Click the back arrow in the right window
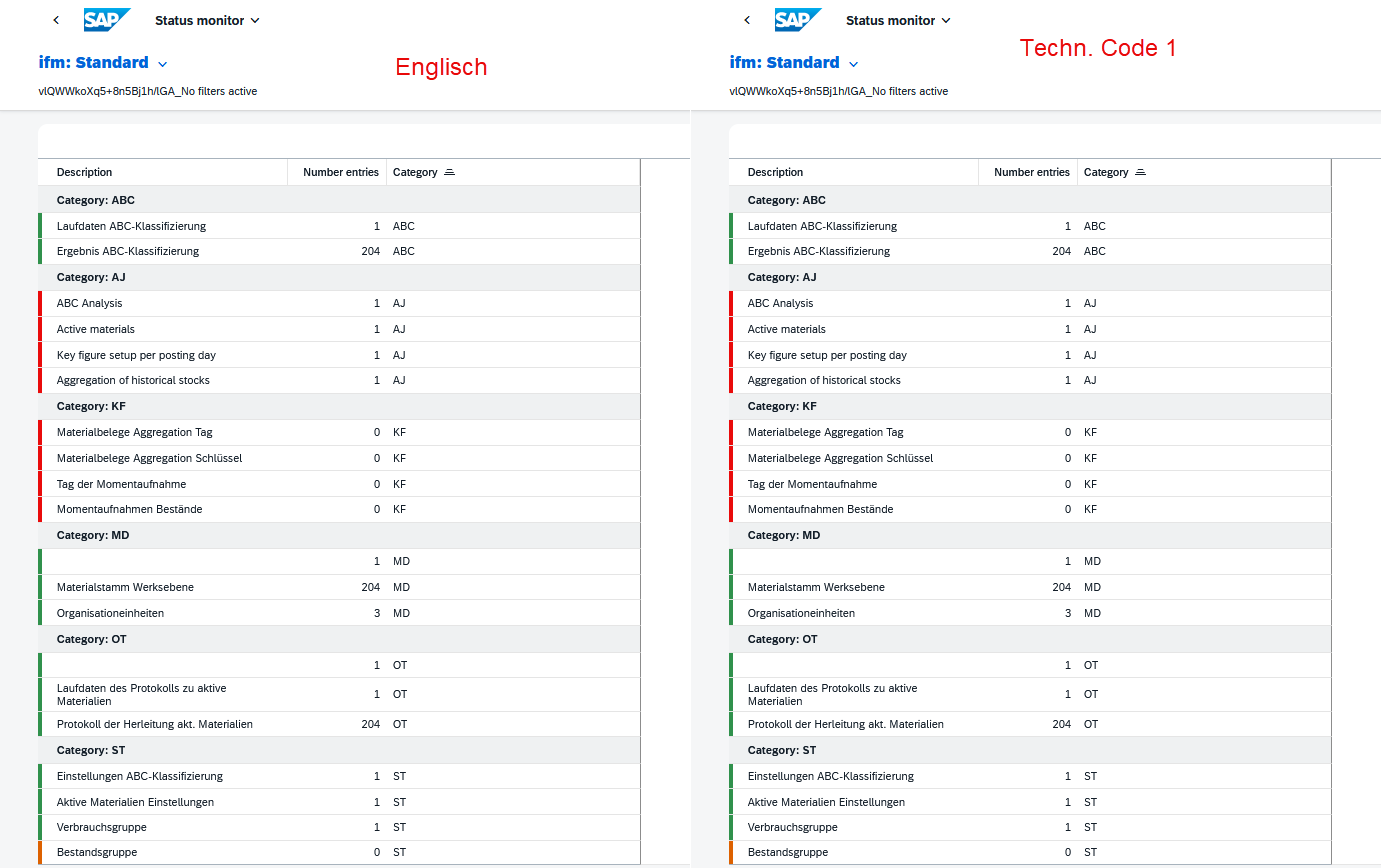Screen dimensions: 1381x868 (x=747, y=20)
